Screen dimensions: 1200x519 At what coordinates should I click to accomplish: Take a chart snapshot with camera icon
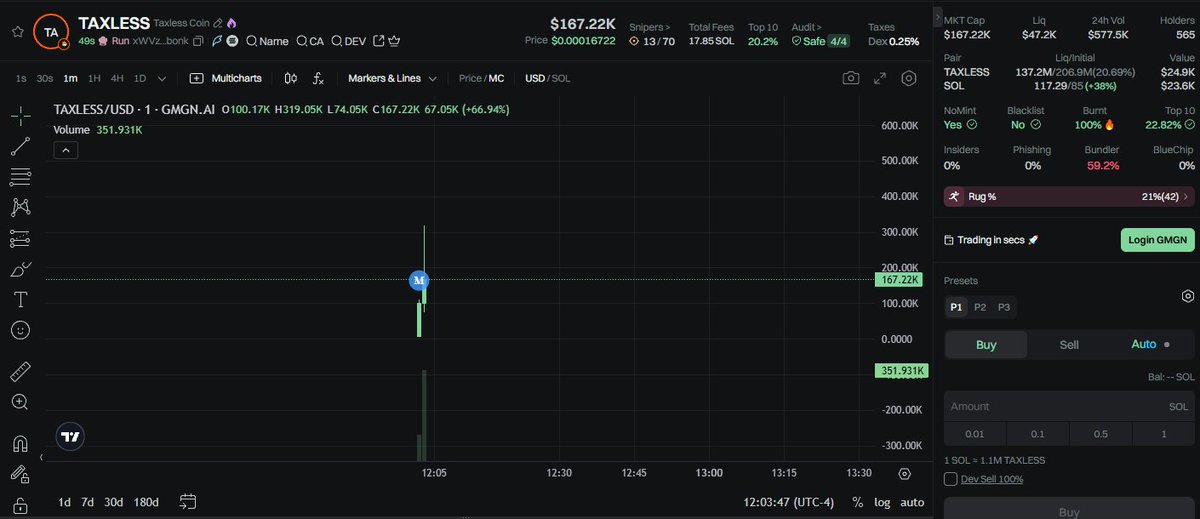coord(850,78)
